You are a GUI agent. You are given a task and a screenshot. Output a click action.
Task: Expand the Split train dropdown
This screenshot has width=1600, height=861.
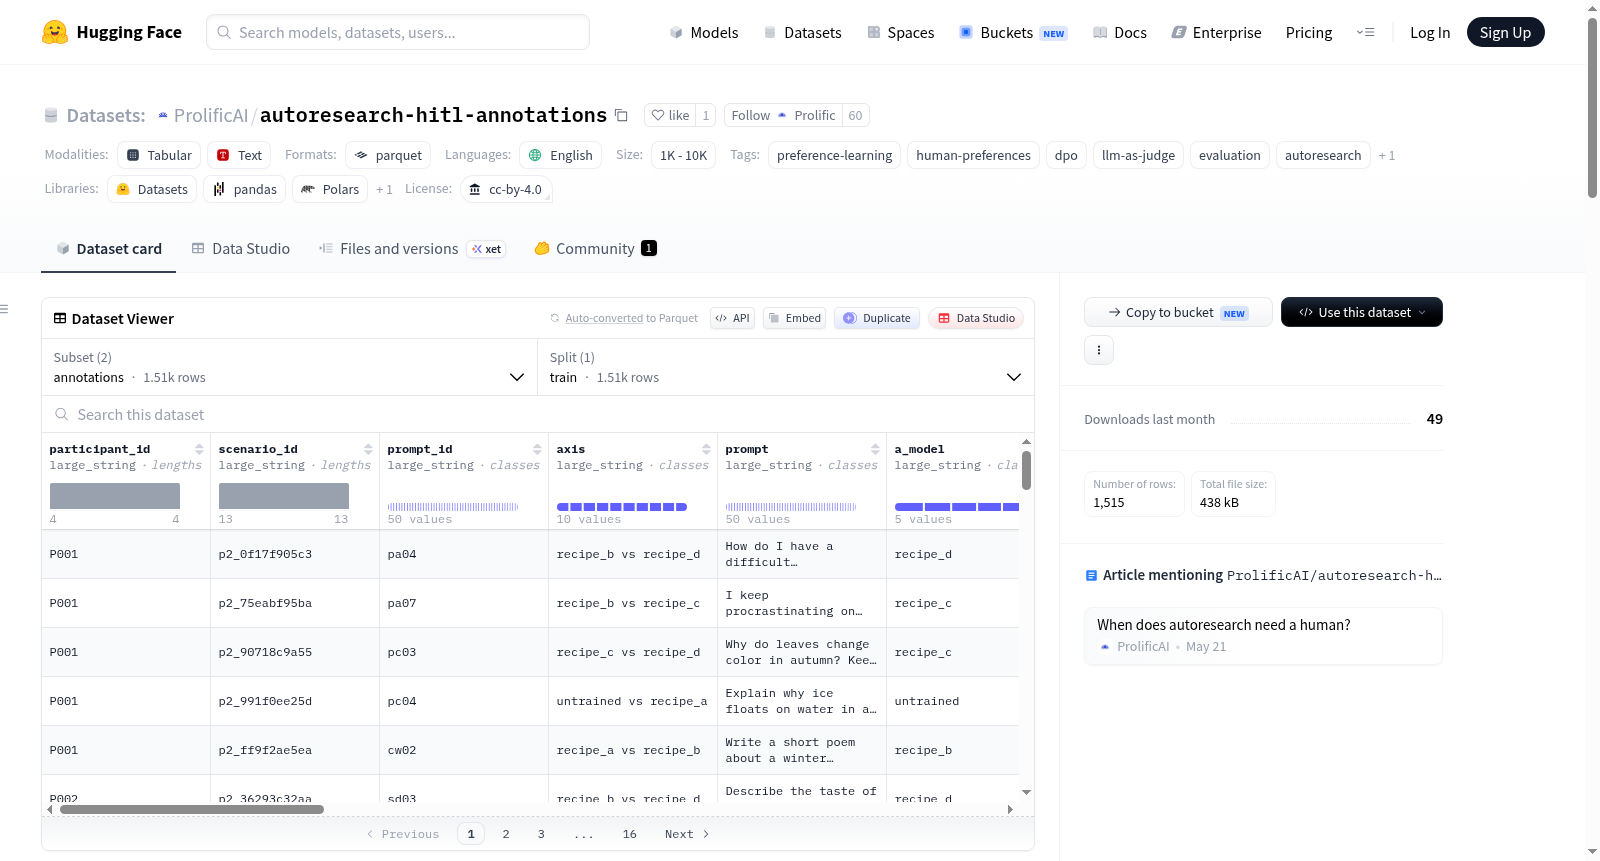click(786, 367)
